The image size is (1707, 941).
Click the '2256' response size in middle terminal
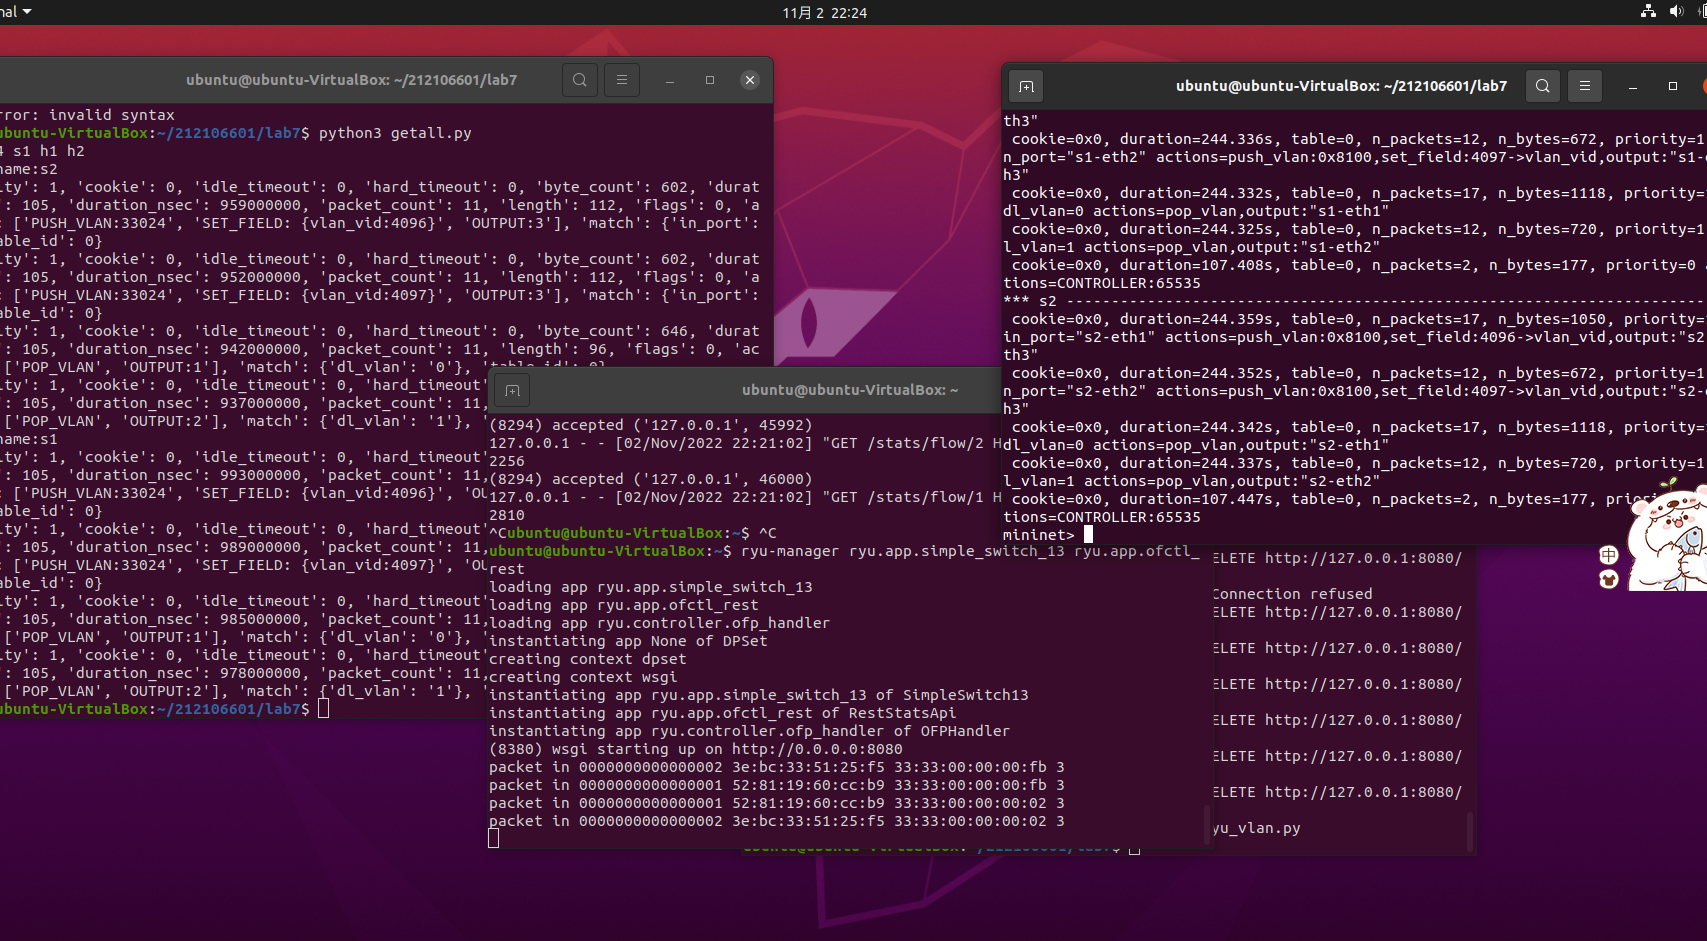(507, 461)
